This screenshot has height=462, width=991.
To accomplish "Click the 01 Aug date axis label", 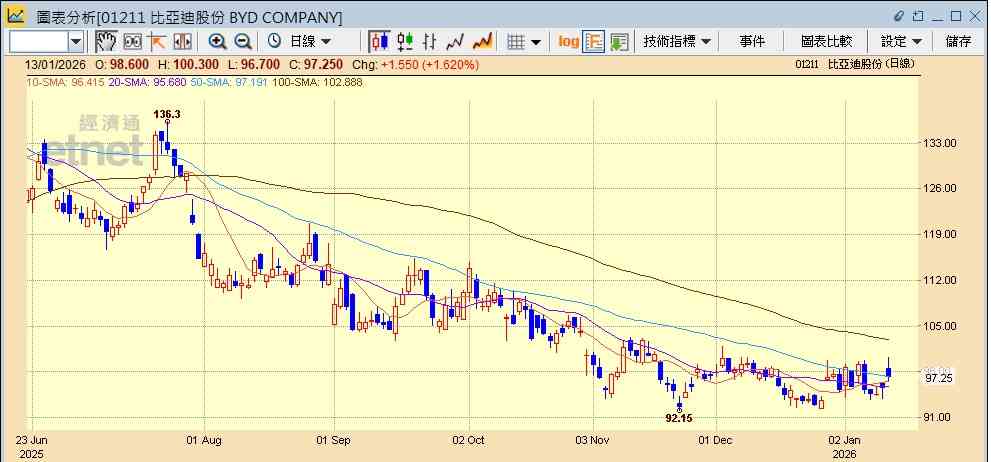I will point(205,440).
